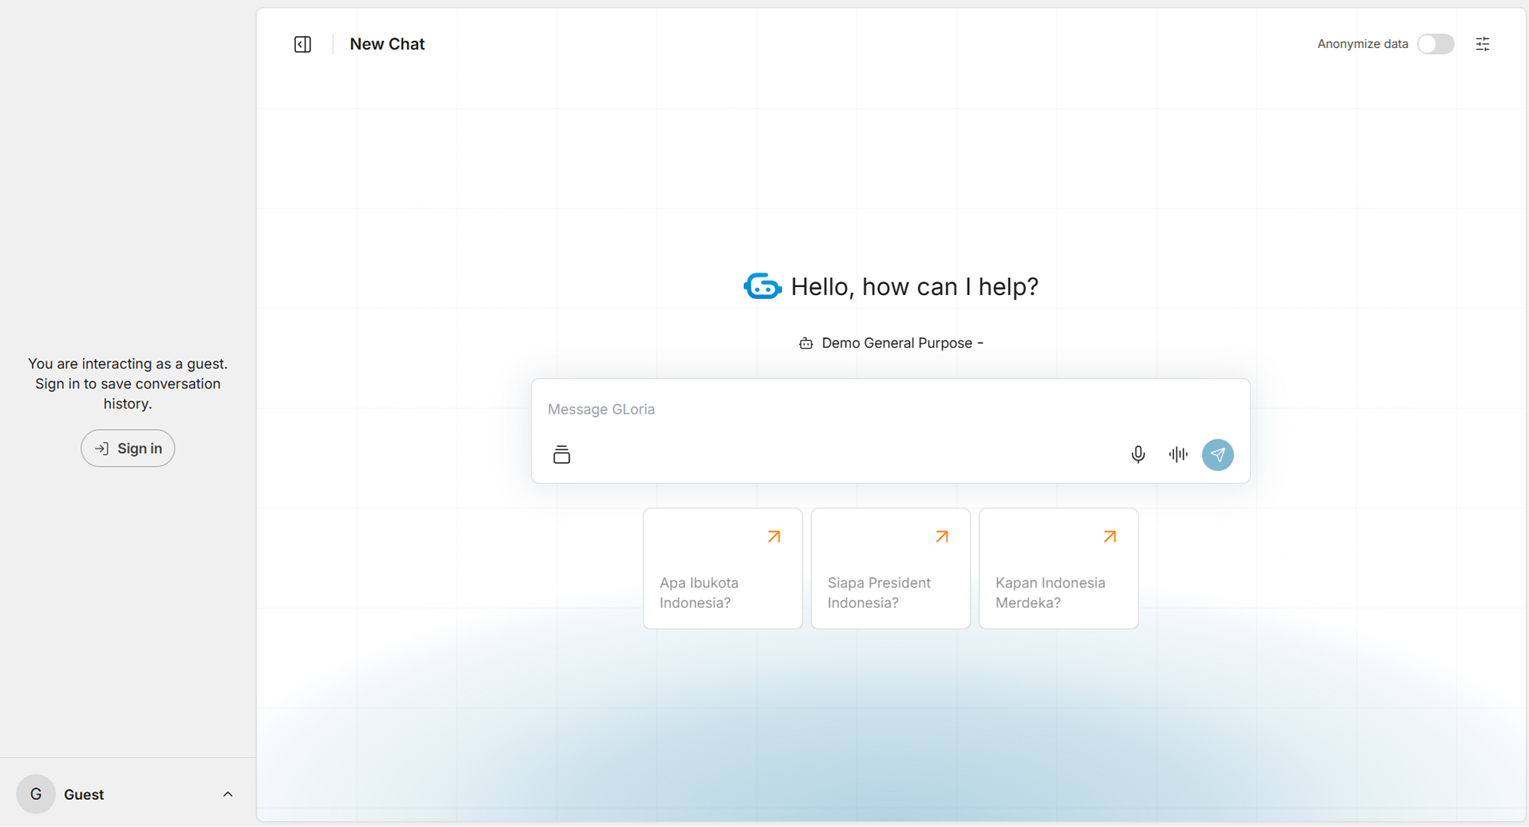This screenshot has width=1529, height=827.
Task: Expand the Demo General Purpose selector
Action: coord(891,343)
